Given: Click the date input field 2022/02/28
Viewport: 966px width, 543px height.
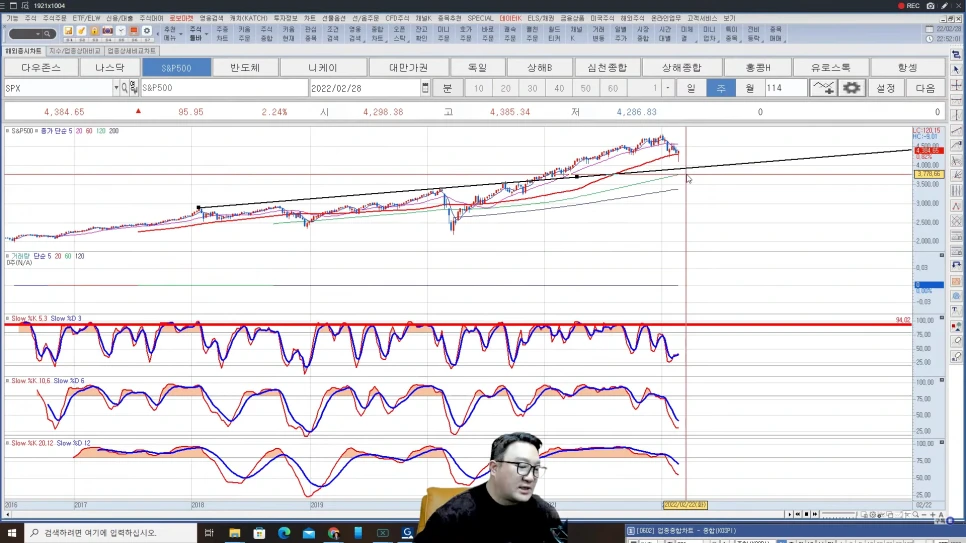Looking at the screenshot, I should 365,88.
